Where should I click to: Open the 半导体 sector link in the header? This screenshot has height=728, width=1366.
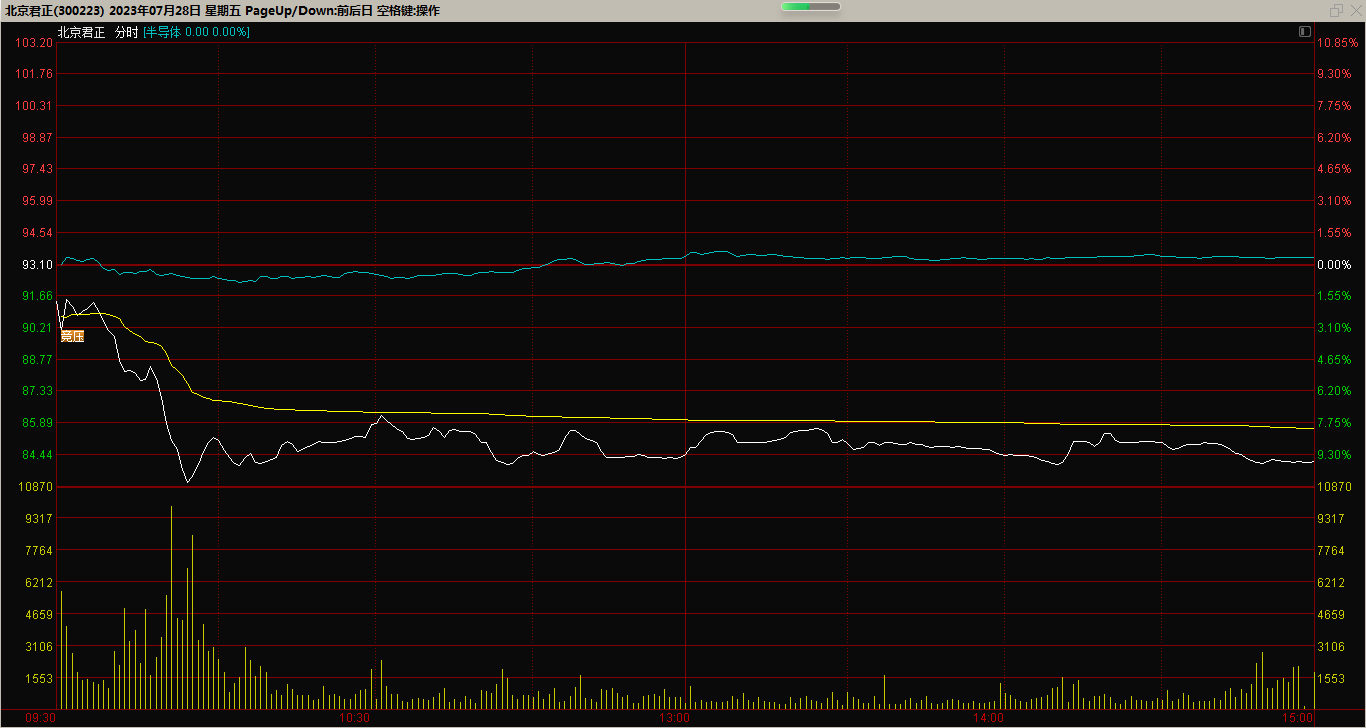pos(163,32)
